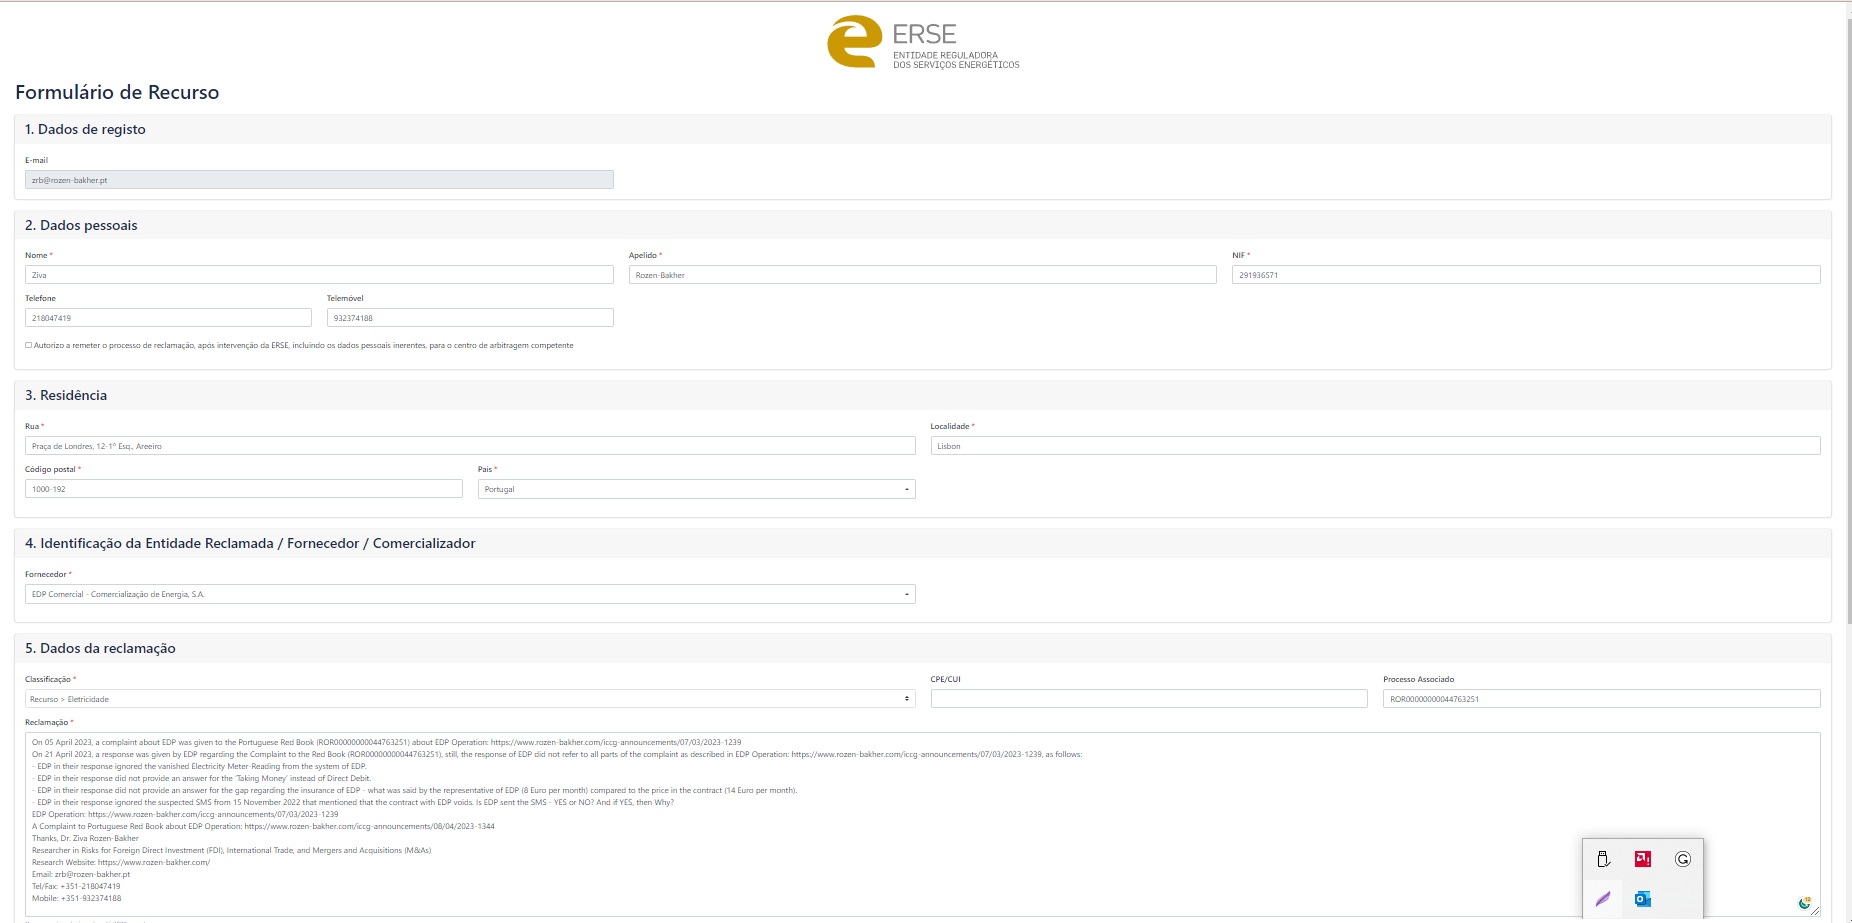The height and width of the screenshot is (923, 1852).
Task: Click the authorization text beginning 'Autorizo a remeter o processo'
Action: tap(304, 345)
